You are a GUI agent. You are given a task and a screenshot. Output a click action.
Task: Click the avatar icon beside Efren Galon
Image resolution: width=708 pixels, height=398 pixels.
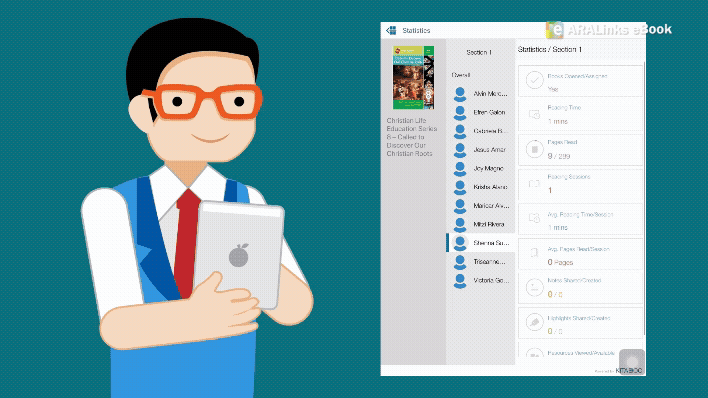point(460,112)
